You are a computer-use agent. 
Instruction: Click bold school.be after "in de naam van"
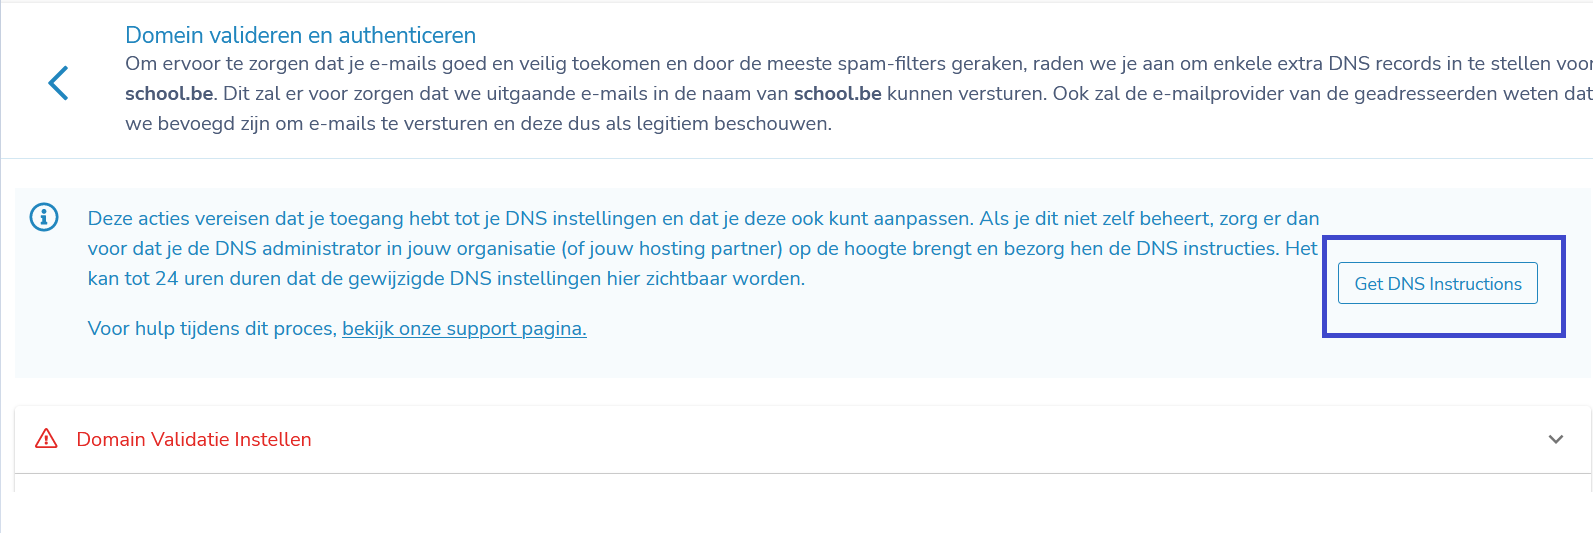tap(837, 94)
